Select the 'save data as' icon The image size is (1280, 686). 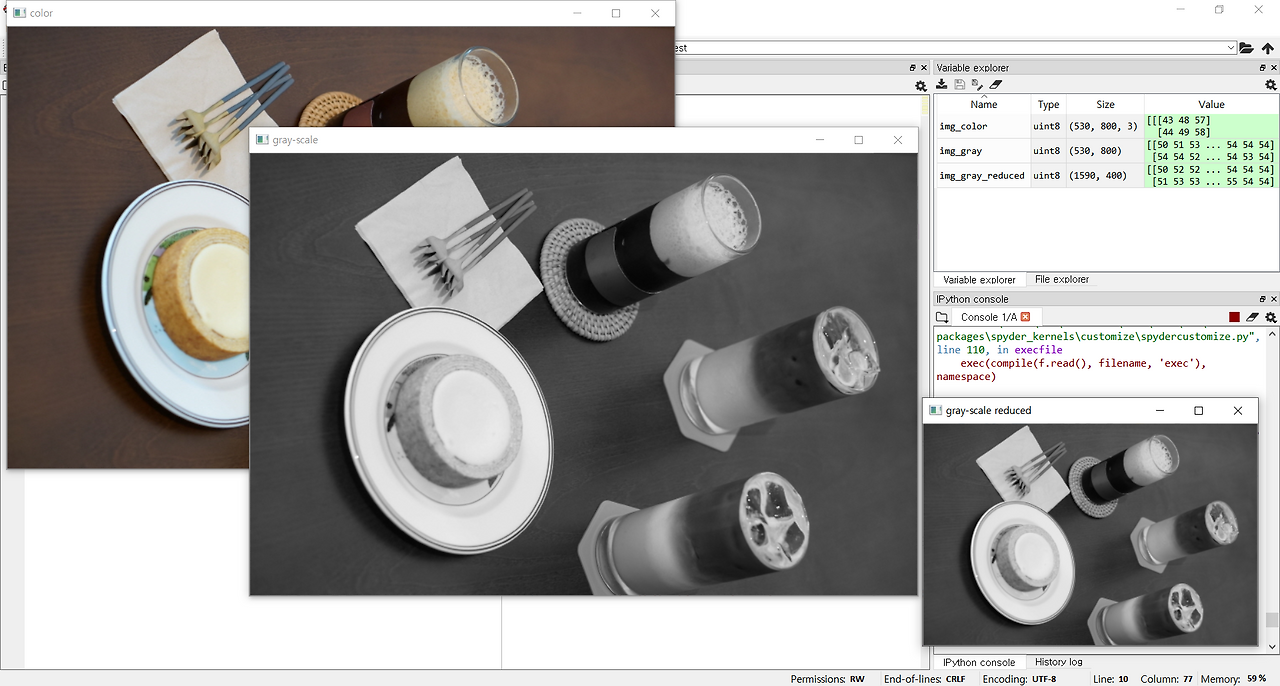(976, 84)
